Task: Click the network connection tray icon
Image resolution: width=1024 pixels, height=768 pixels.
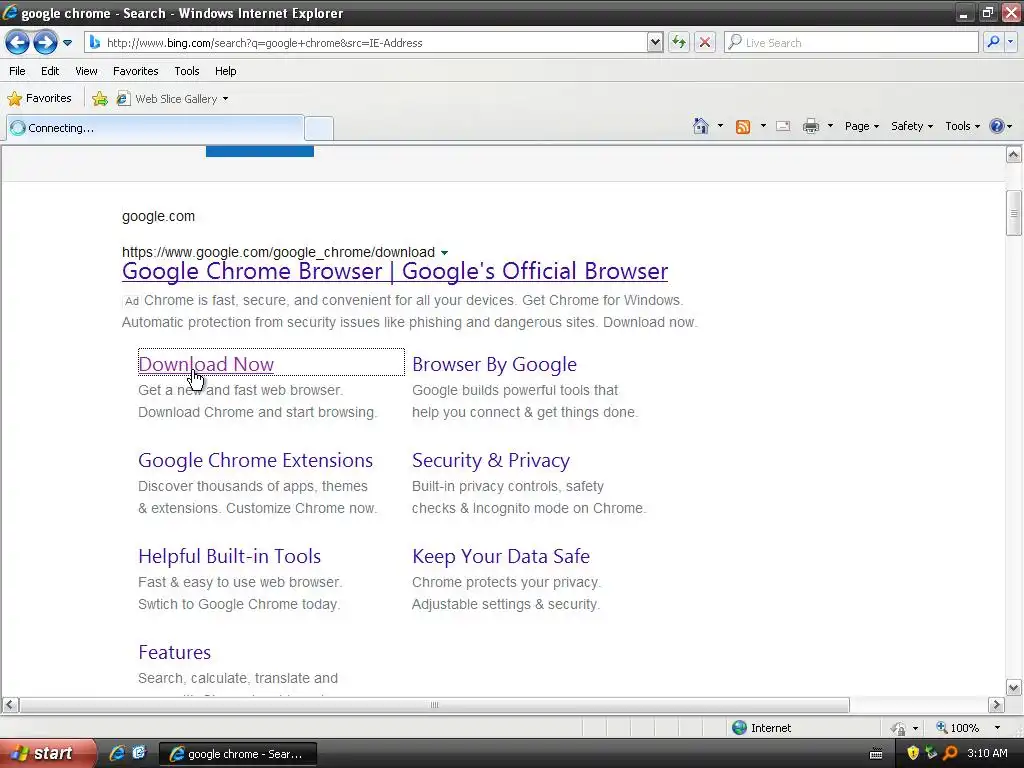Action: point(931,753)
